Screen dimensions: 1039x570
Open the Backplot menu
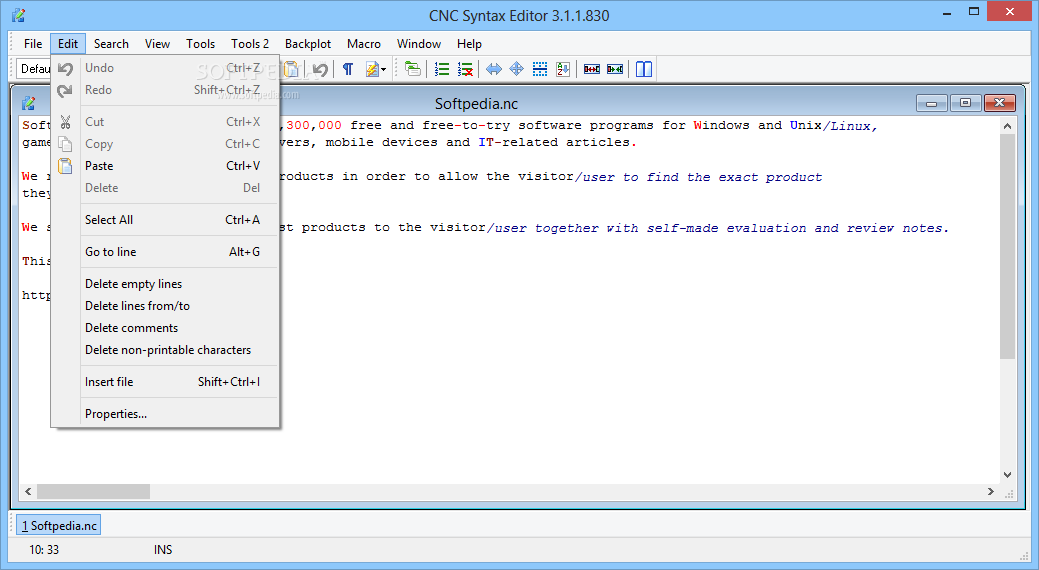click(308, 44)
